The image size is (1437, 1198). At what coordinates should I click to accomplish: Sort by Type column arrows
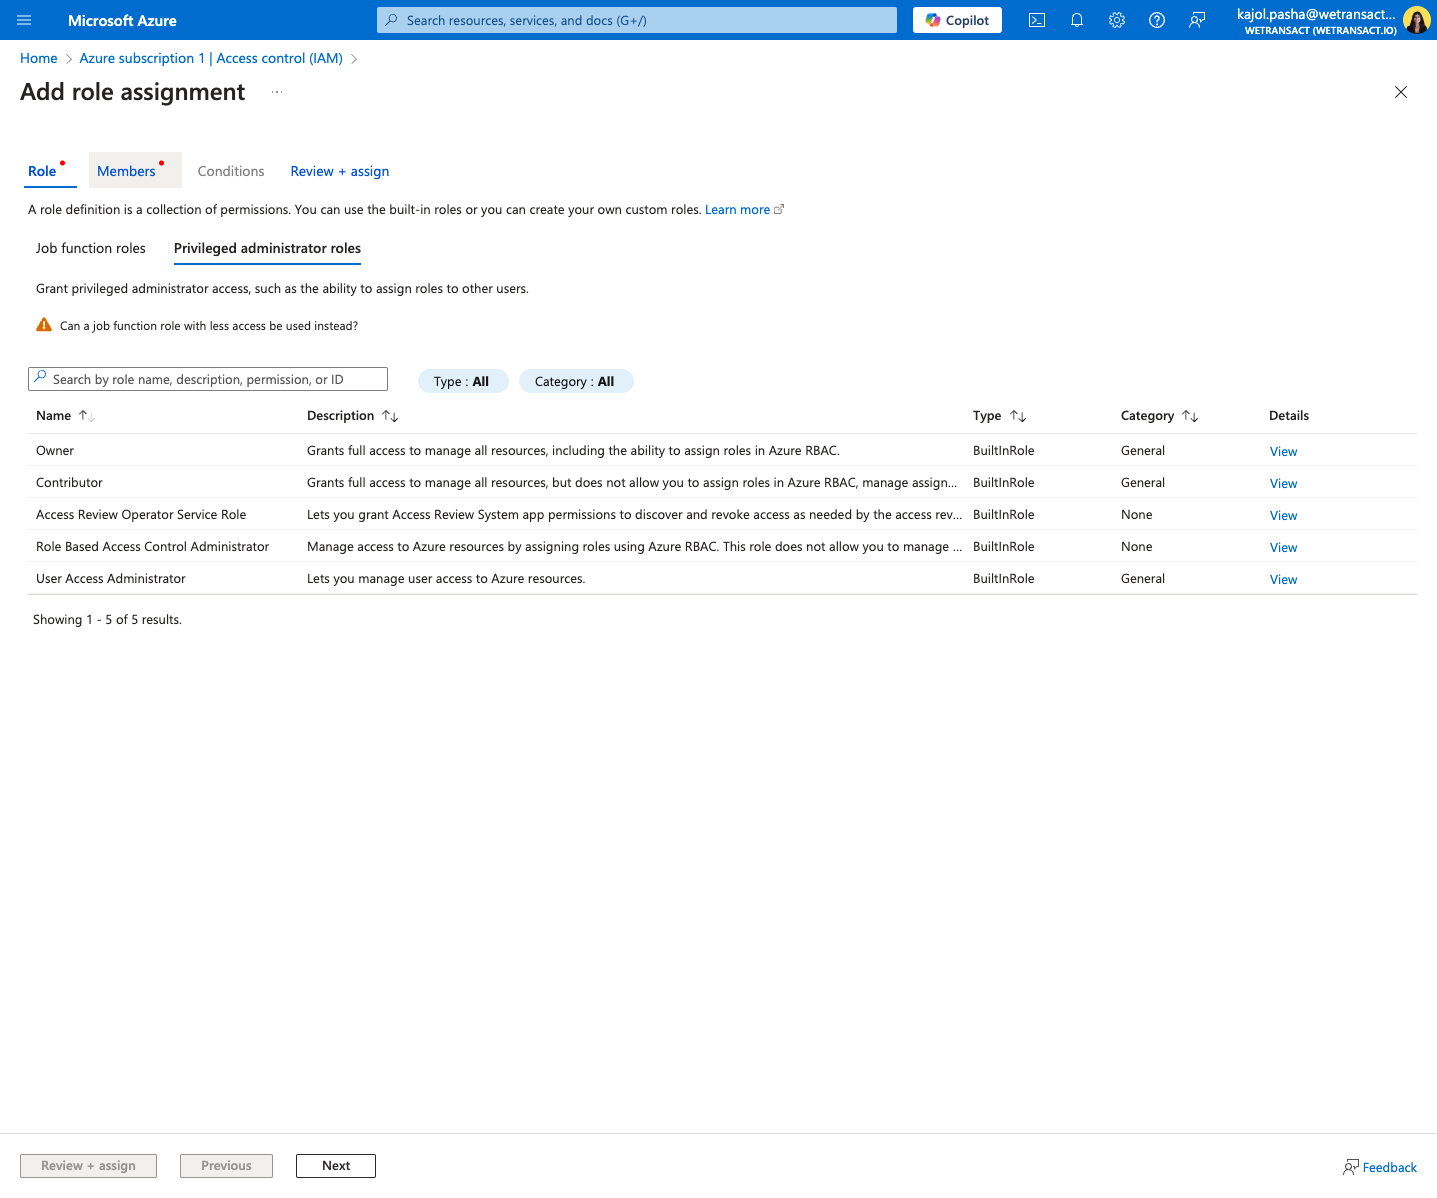coord(1018,416)
